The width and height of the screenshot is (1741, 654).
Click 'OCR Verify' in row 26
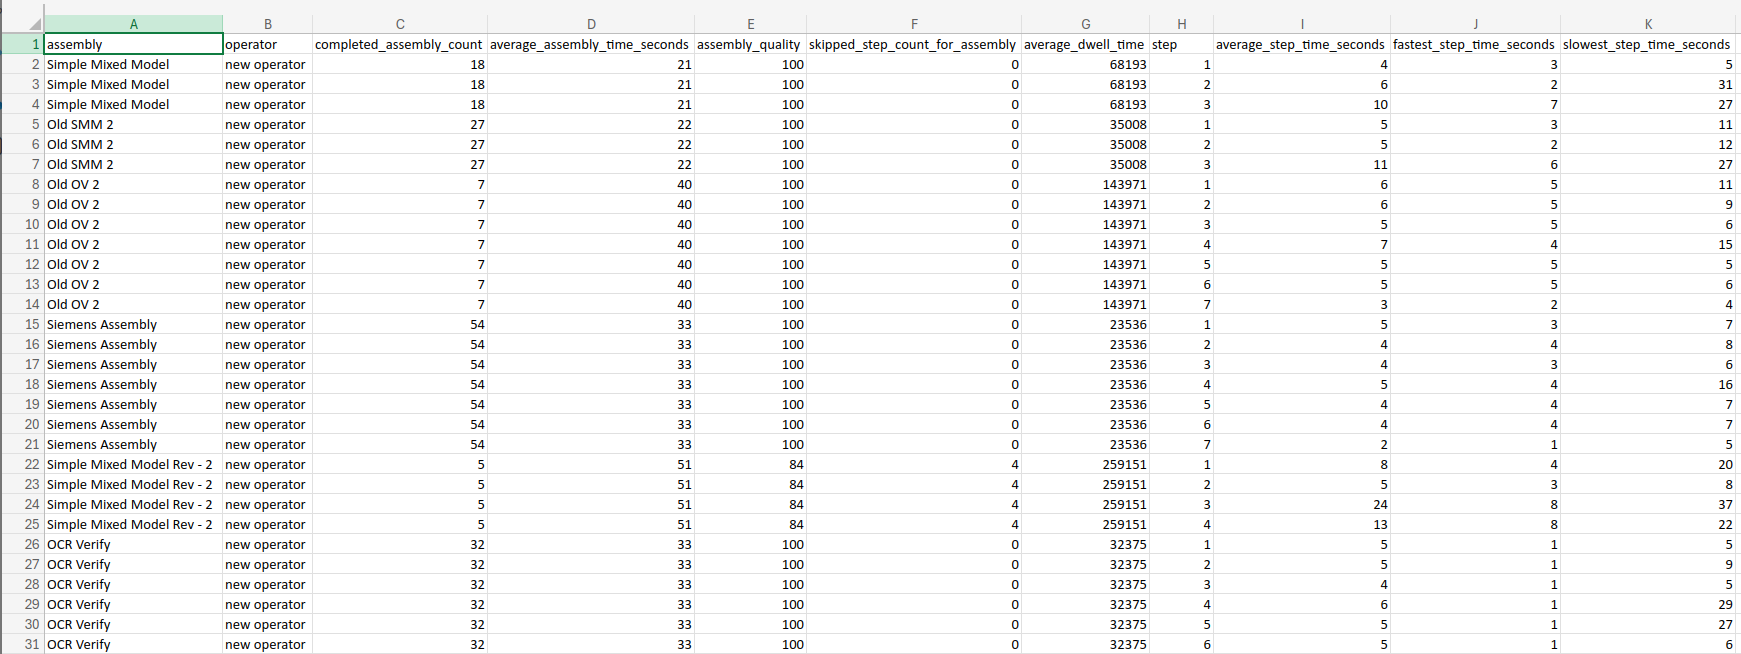[79, 544]
